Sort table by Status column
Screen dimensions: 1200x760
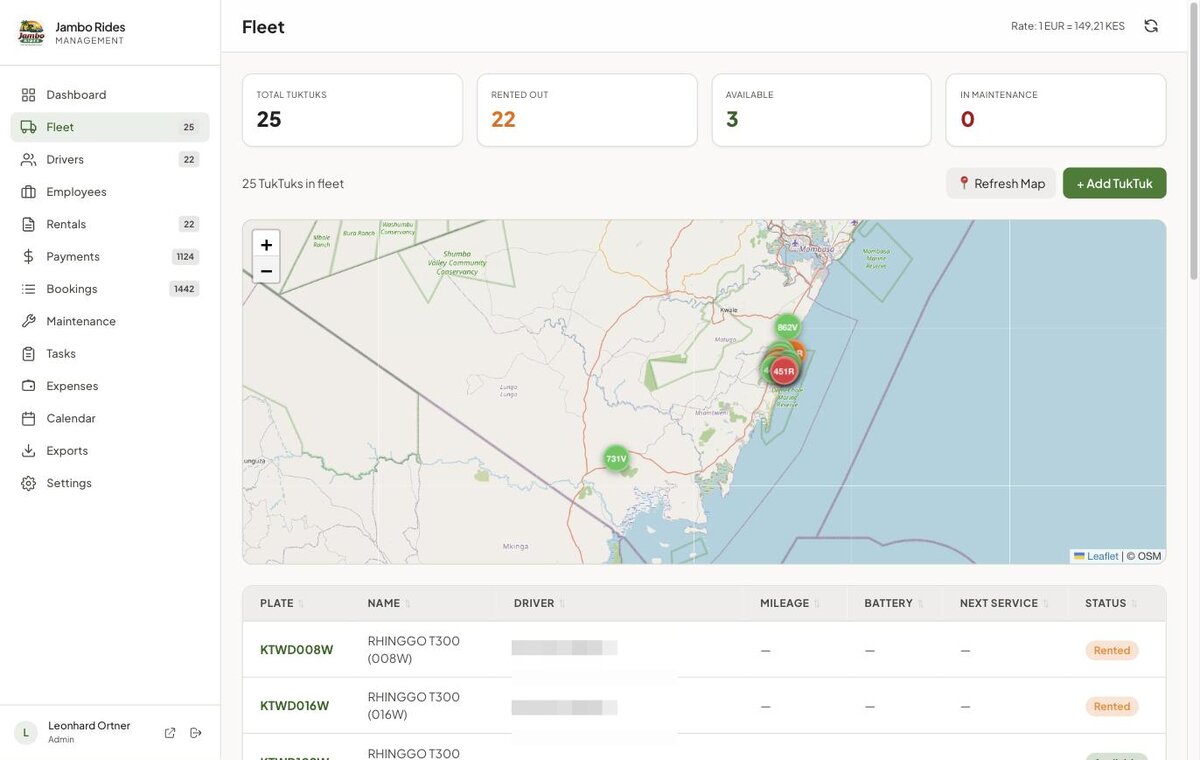pos(1111,603)
